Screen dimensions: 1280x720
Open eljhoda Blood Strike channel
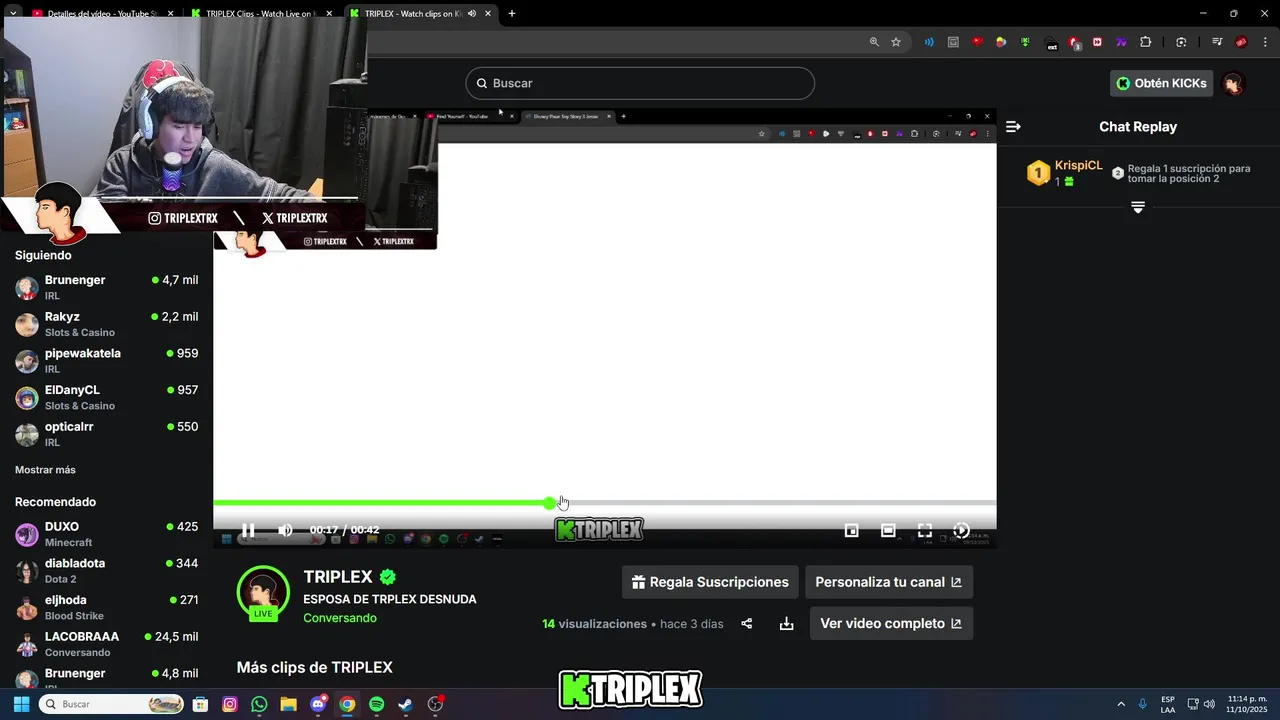(x=106, y=607)
